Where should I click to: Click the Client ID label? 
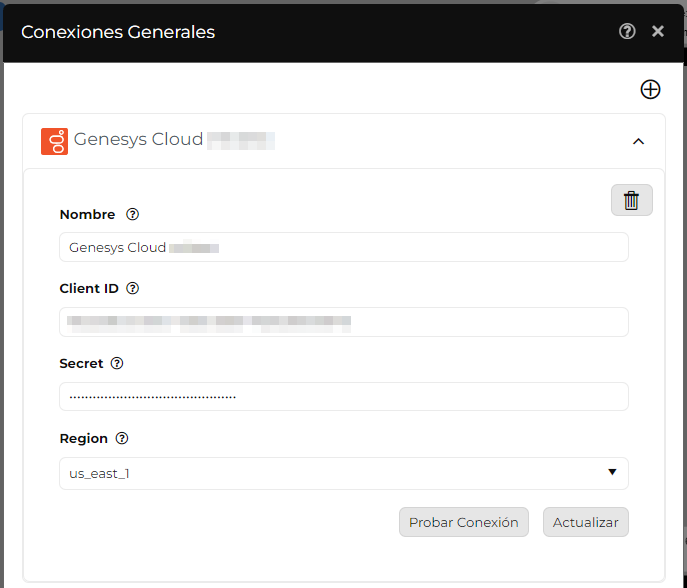click(x=89, y=288)
